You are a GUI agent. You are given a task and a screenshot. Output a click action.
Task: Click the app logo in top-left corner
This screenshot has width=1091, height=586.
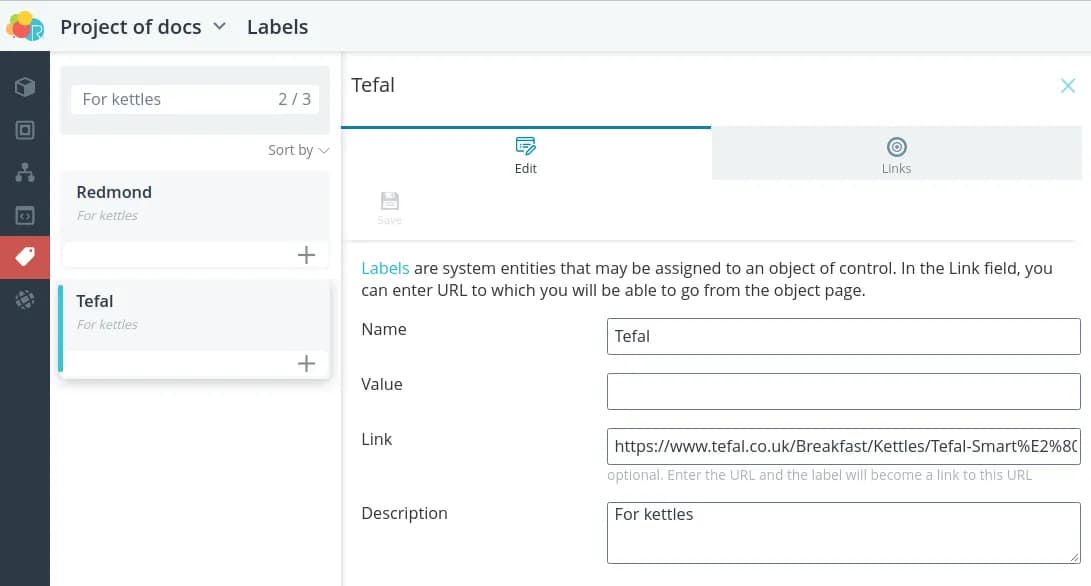click(25, 27)
